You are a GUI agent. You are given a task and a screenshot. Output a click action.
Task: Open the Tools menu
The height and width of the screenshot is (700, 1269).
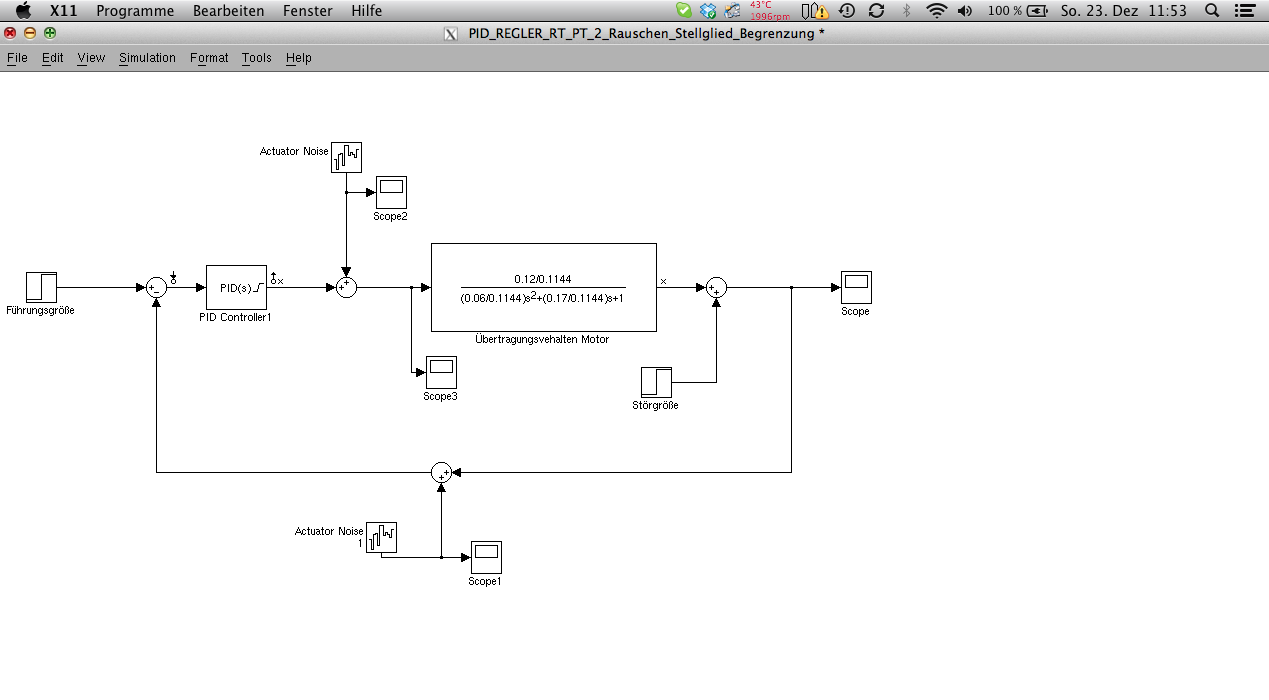tap(256, 58)
